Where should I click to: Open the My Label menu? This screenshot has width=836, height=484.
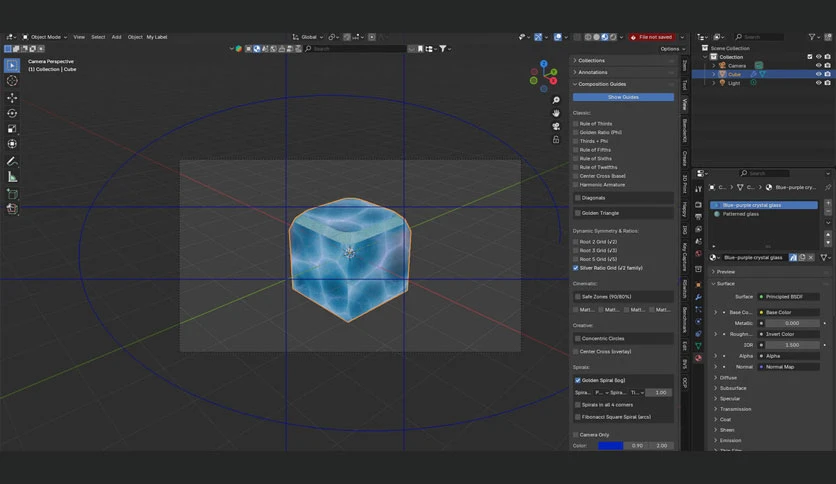(x=157, y=37)
